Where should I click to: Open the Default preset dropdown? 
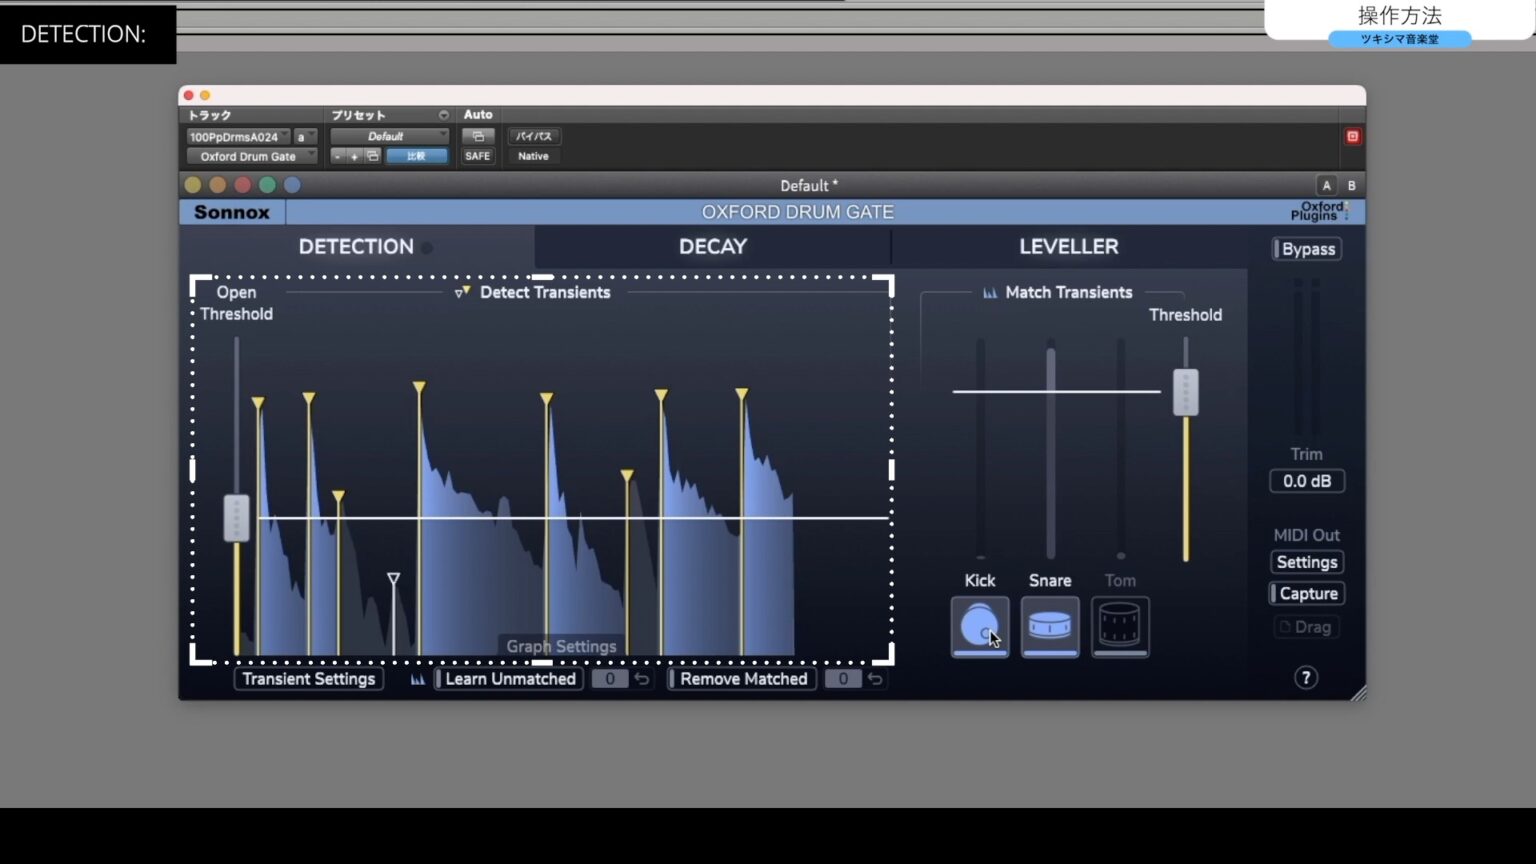[x=389, y=135]
